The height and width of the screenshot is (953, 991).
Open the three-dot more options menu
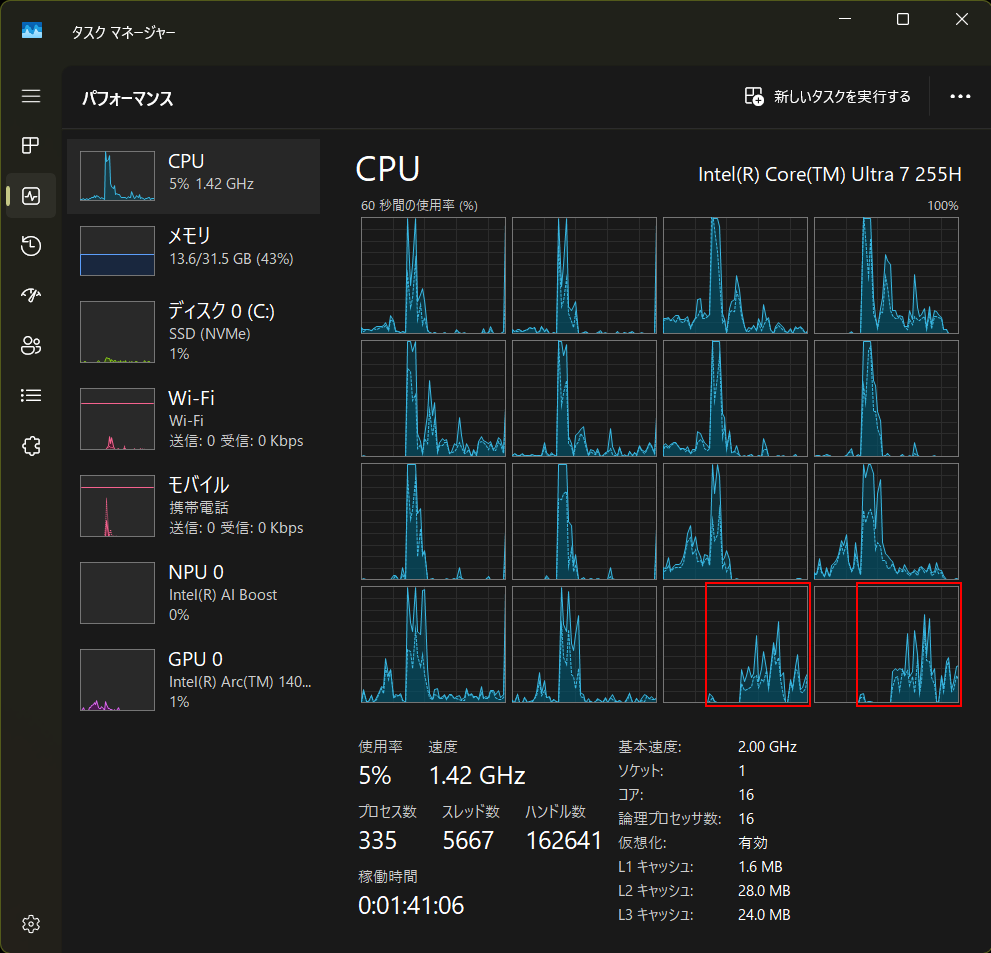[960, 97]
